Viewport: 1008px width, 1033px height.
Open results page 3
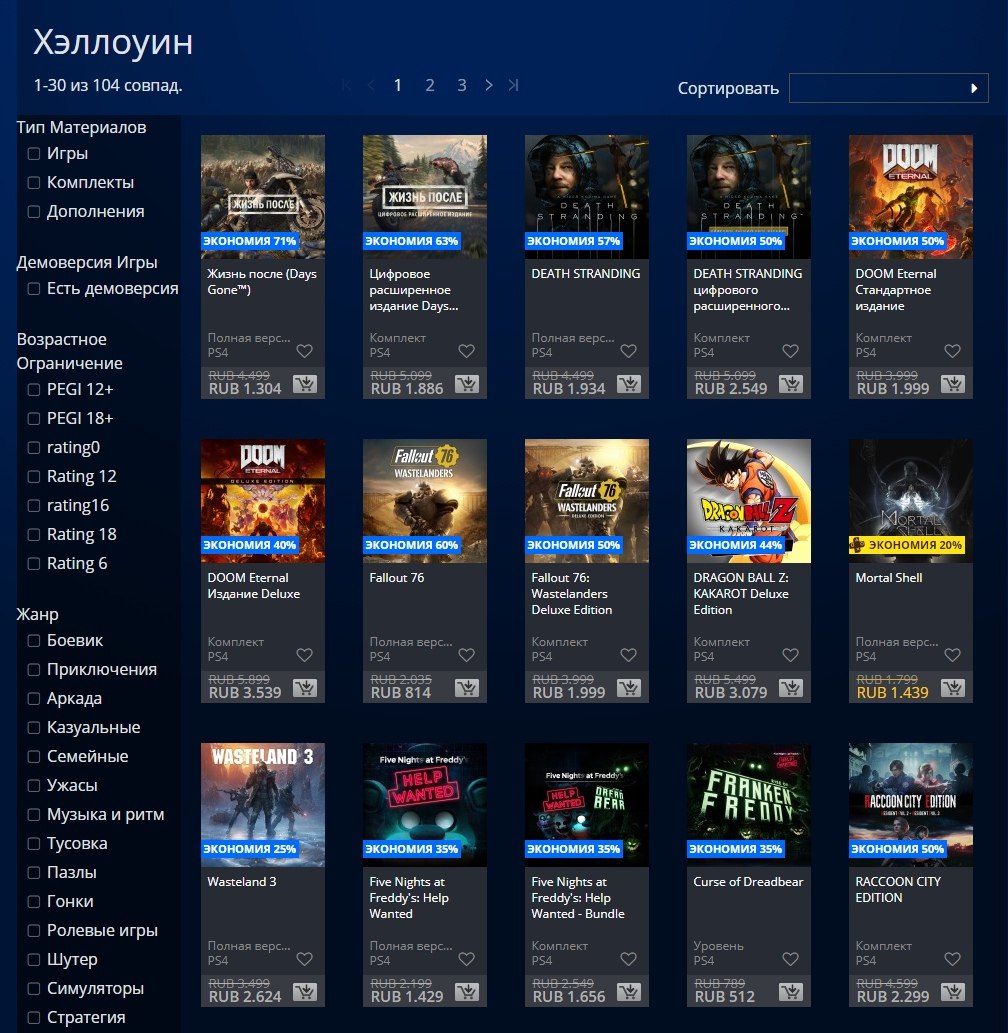462,85
